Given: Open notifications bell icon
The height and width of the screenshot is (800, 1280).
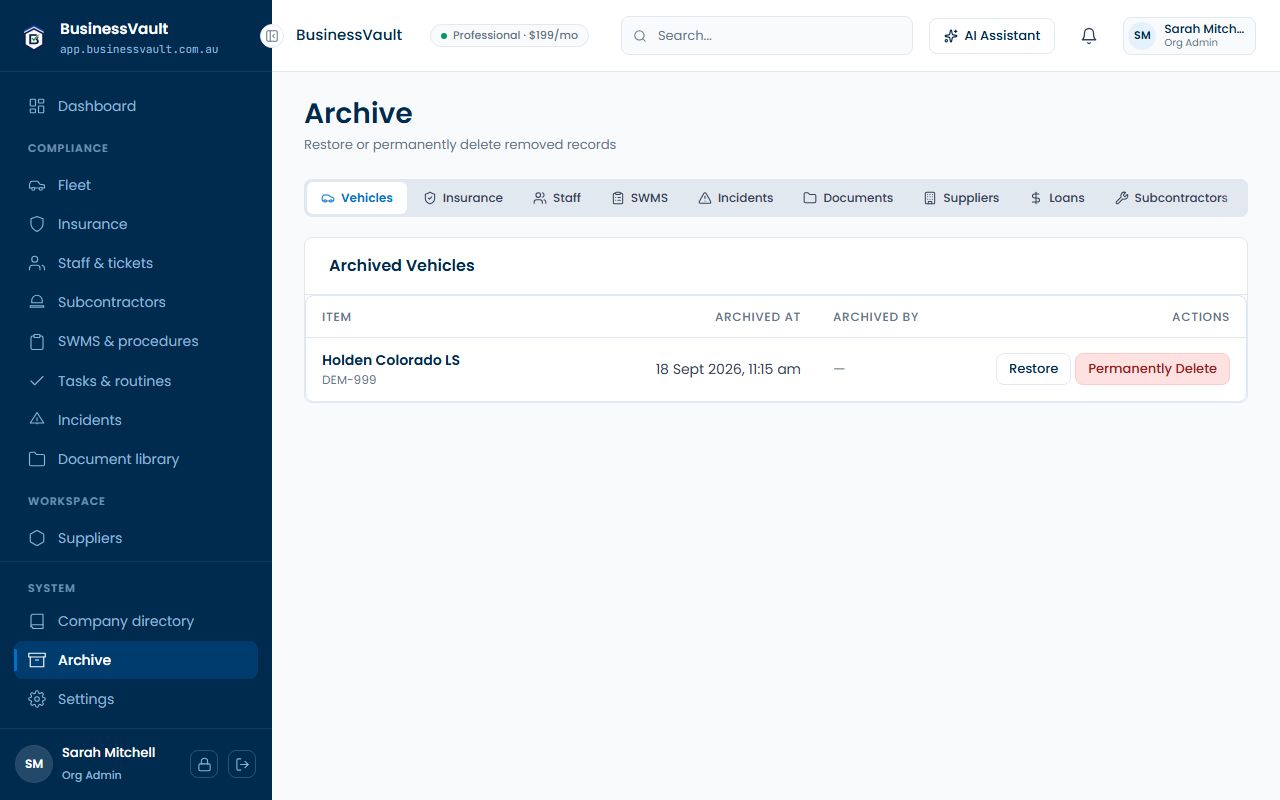Looking at the screenshot, I should tap(1089, 36).
